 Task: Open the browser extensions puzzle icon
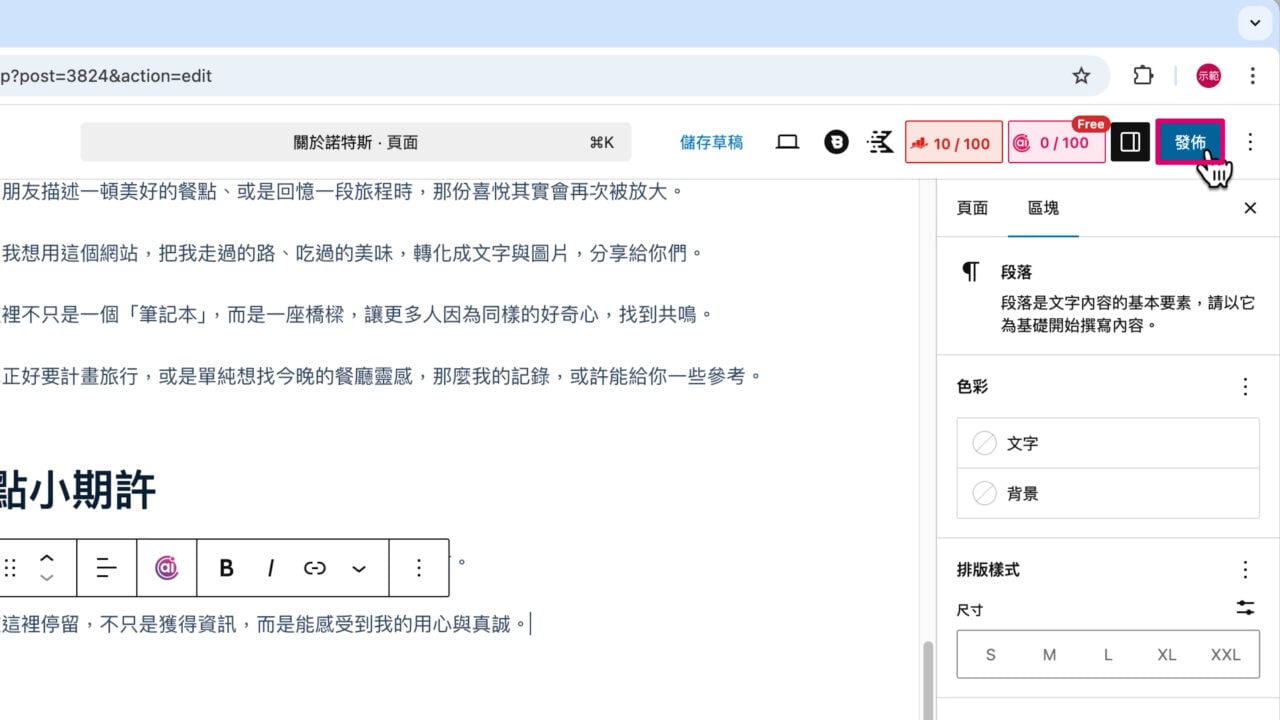tap(1142, 76)
